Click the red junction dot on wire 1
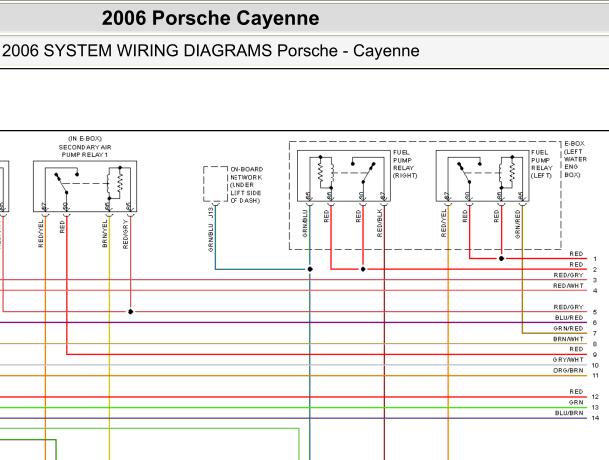 (501, 258)
